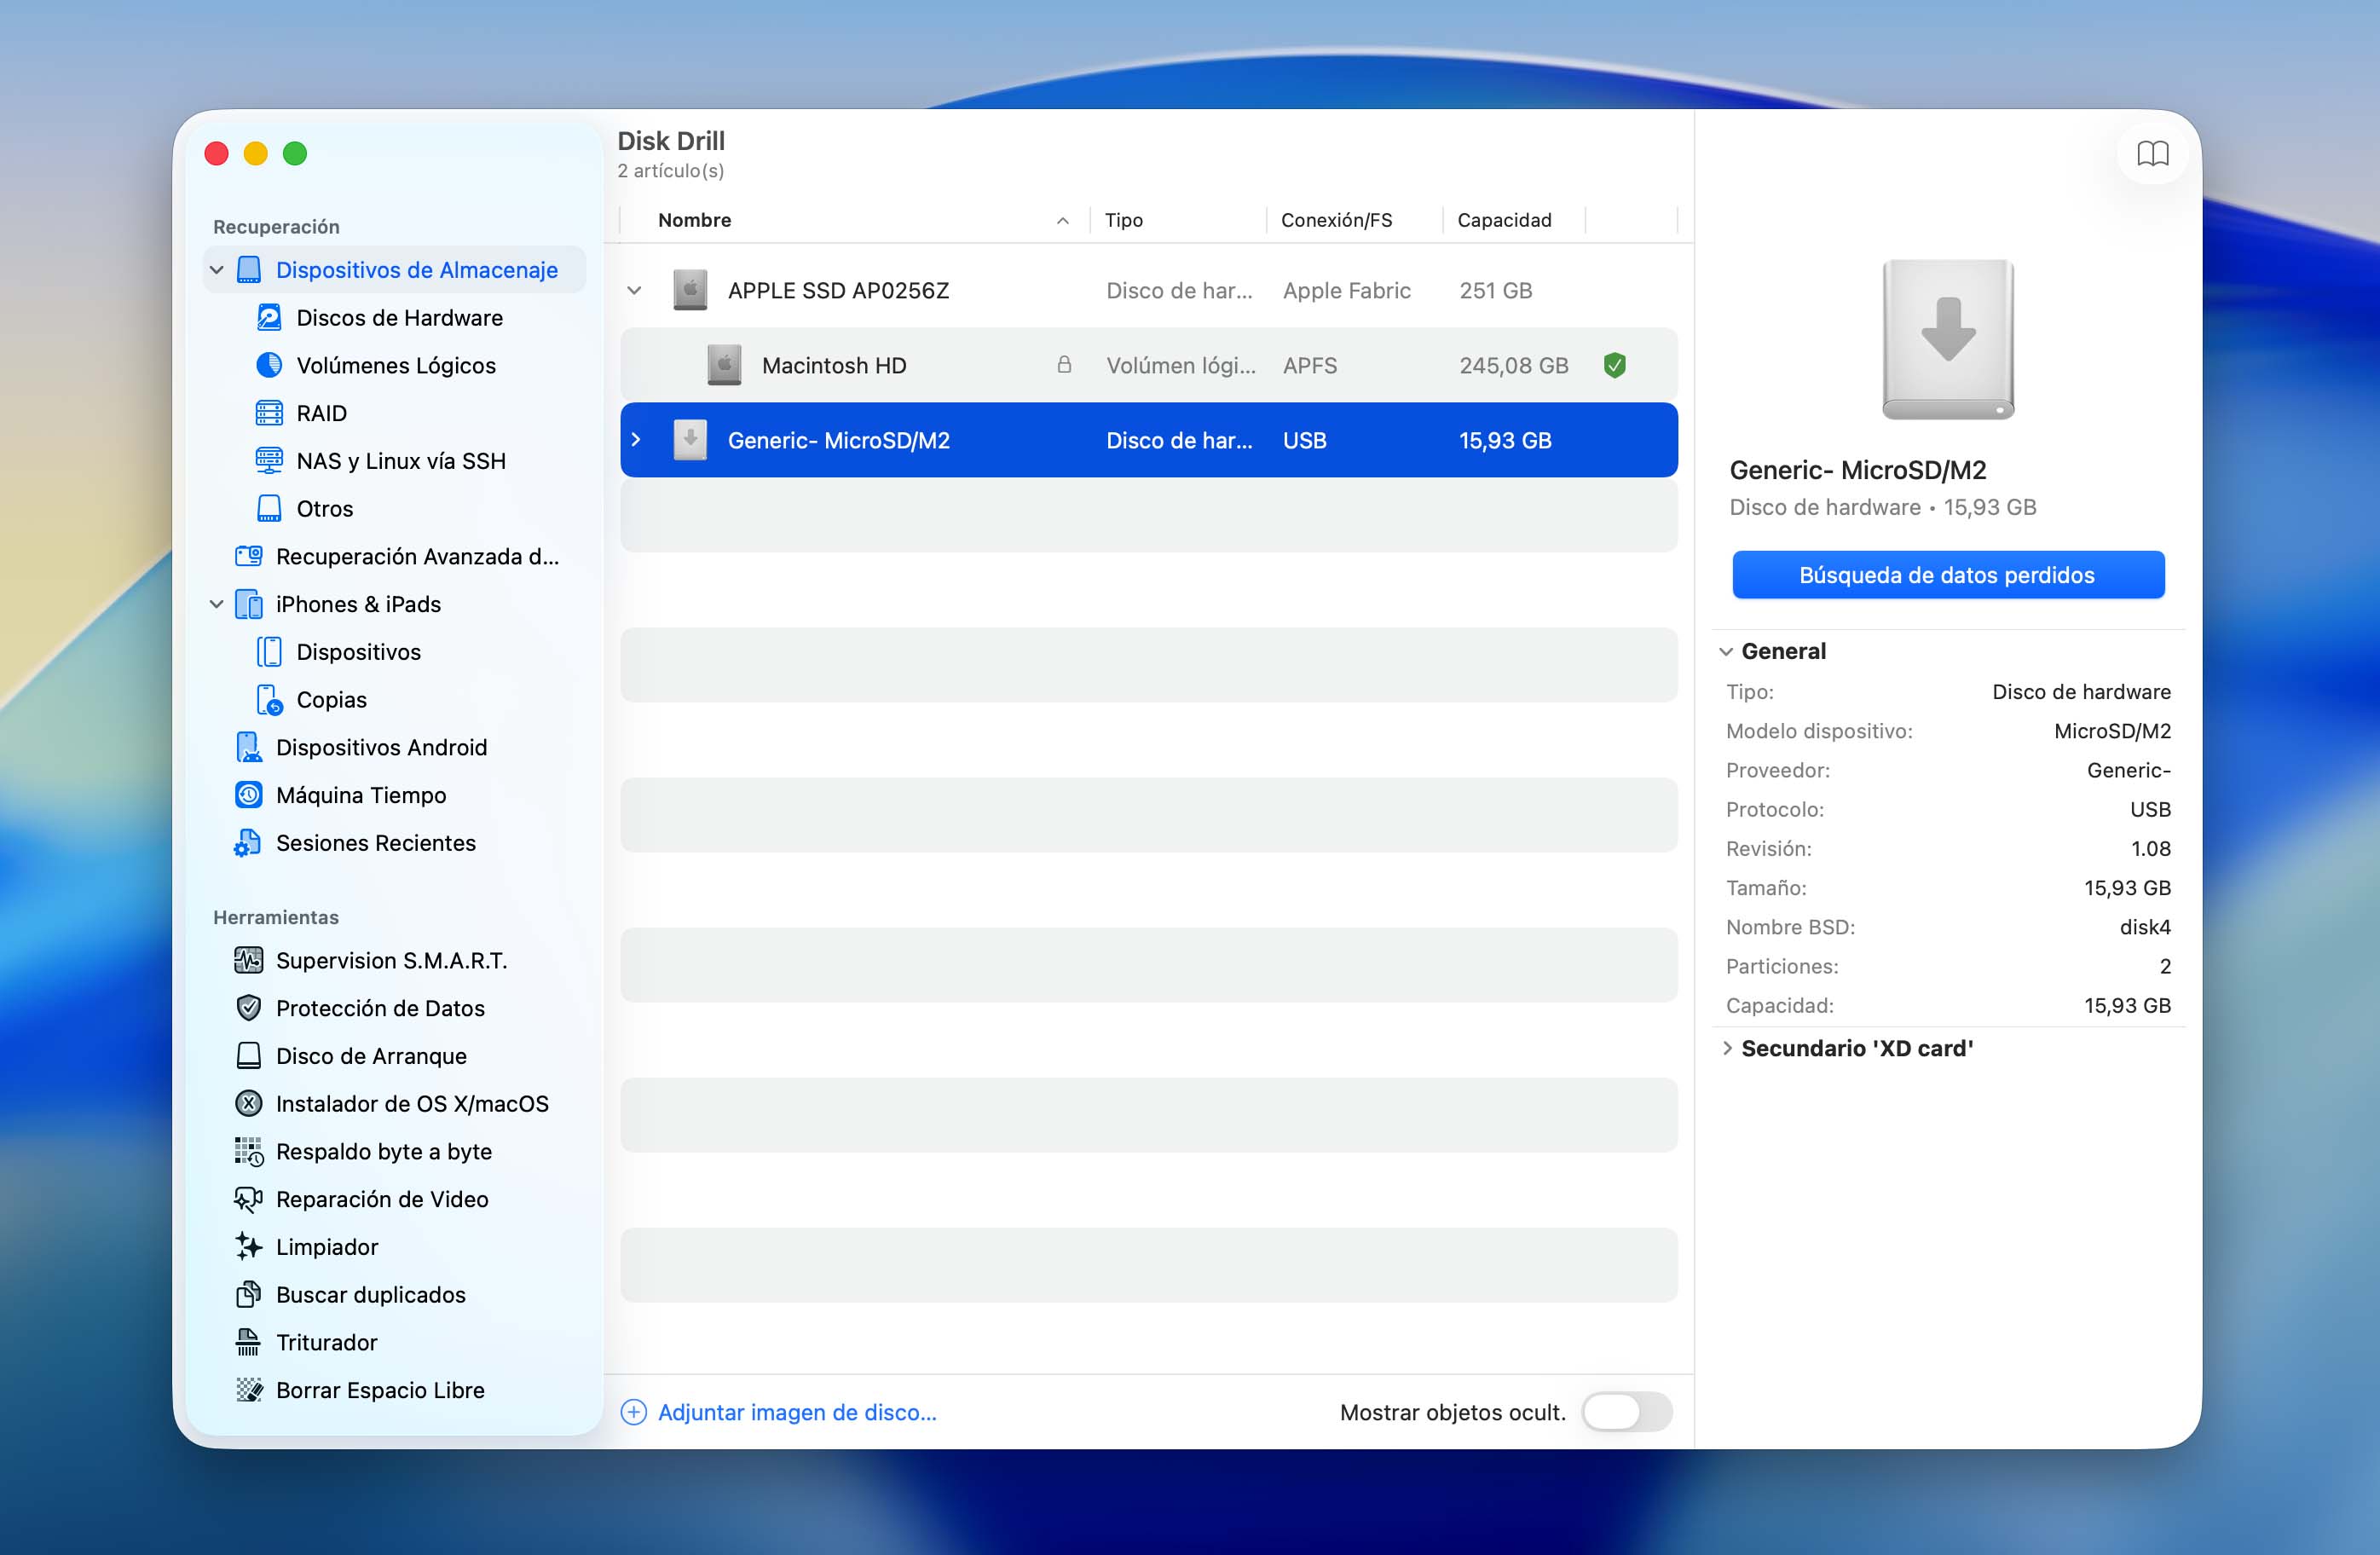
Task: Click the Limpiador sparkle icon
Action: (x=248, y=1247)
